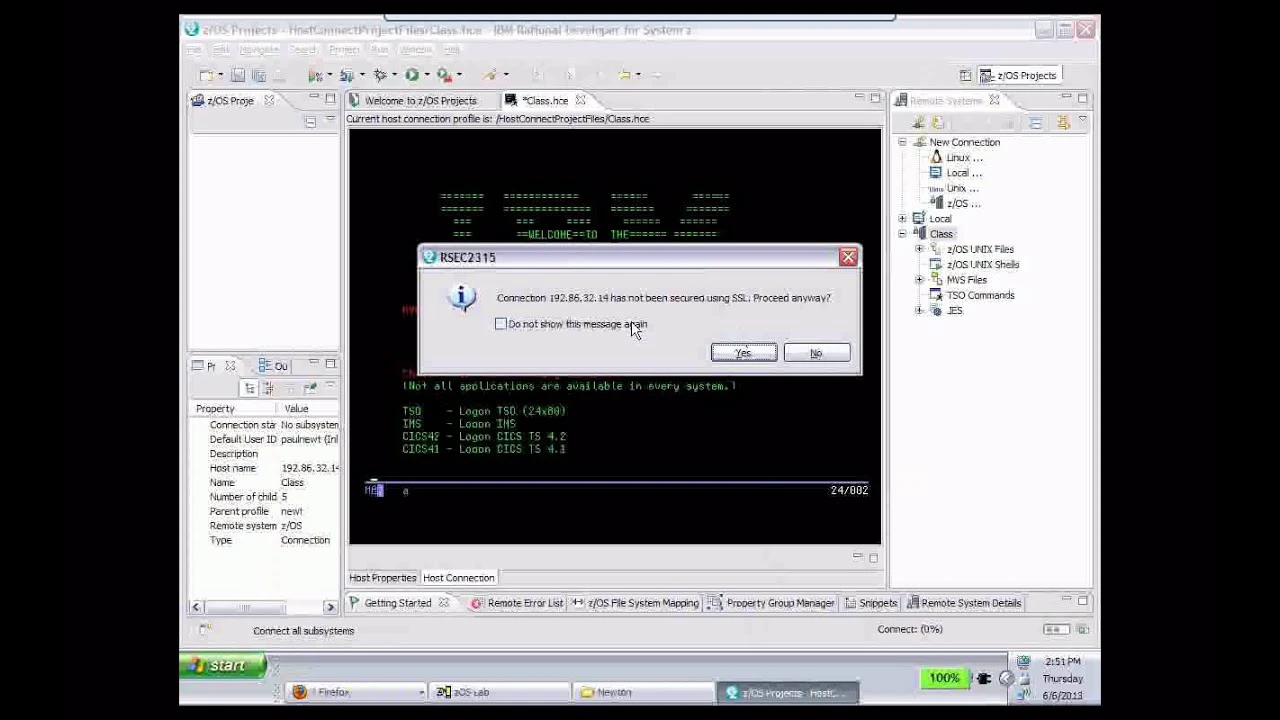Expand the Local tree node

point(902,219)
